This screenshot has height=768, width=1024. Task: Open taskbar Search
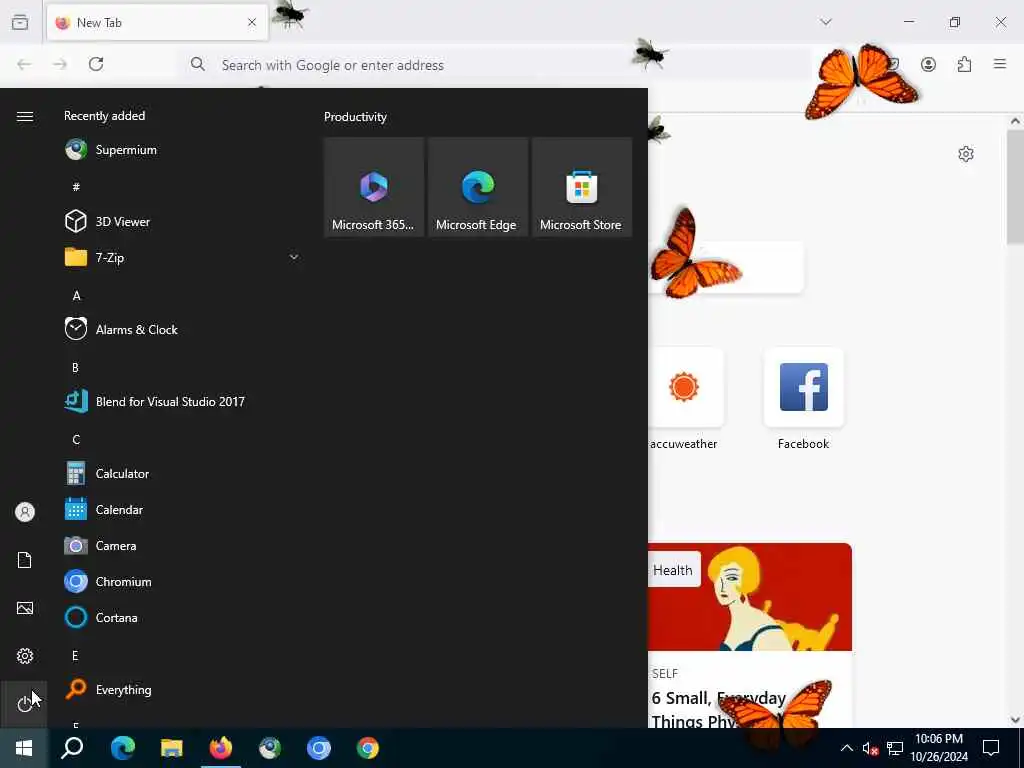[x=72, y=748]
